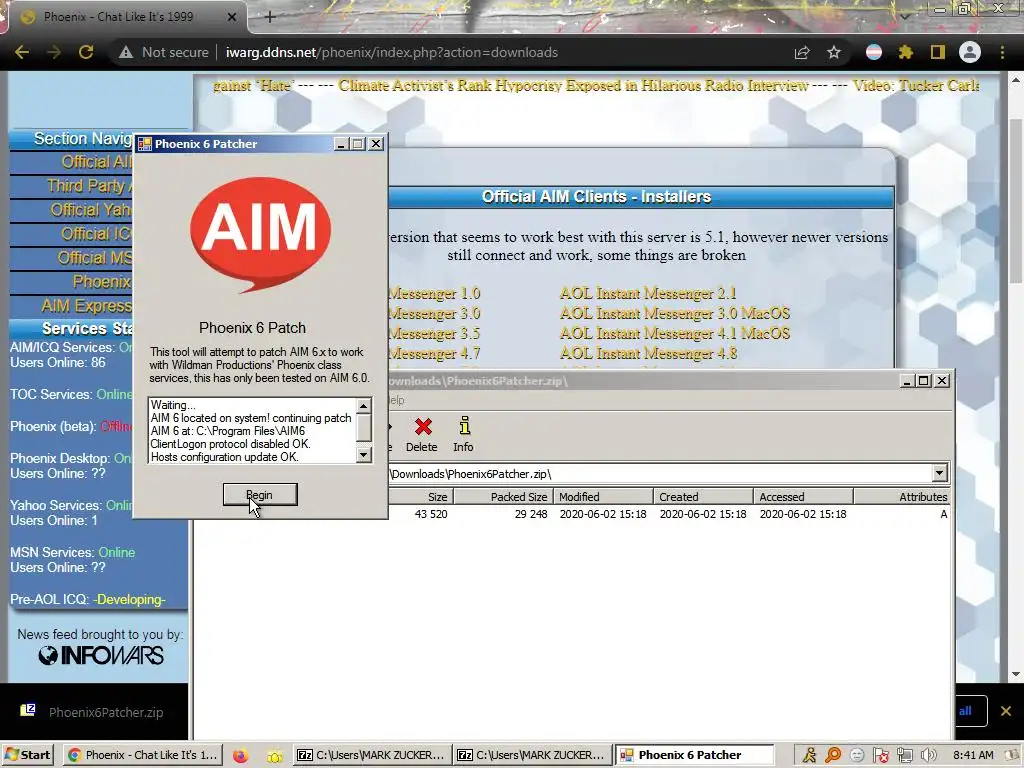Viewport: 1024px width, 768px height.
Task: Click the AIM logo in Phoenix 6 Patcher
Action: (x=260, y=235)
